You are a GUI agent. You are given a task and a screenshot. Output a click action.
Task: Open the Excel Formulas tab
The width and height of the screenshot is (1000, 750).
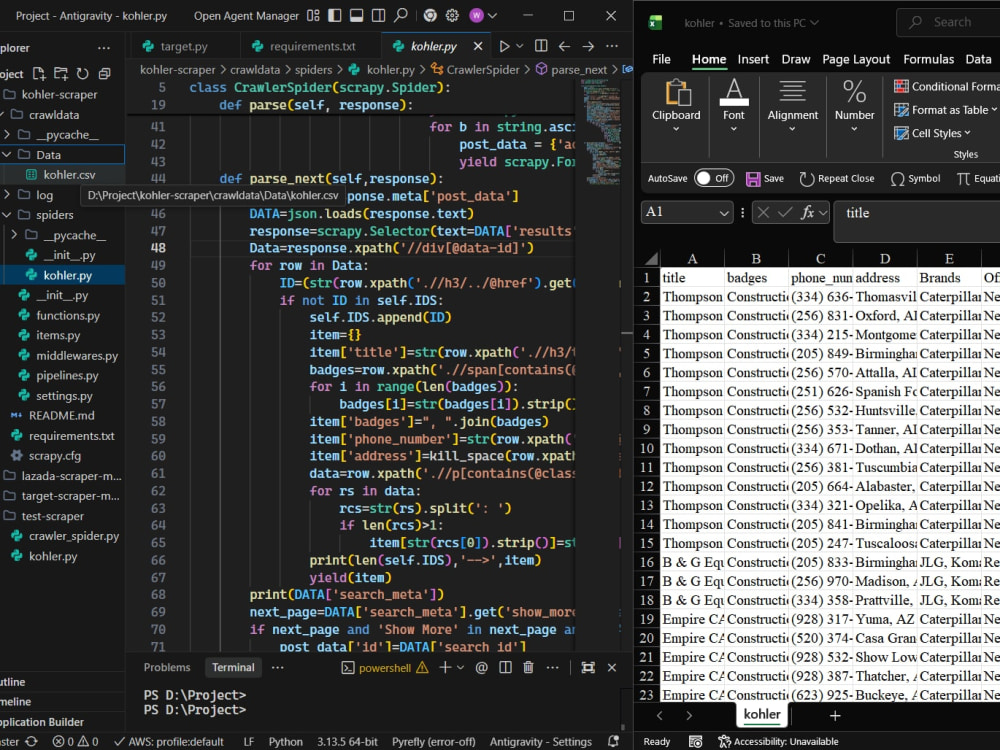[929, 59]
